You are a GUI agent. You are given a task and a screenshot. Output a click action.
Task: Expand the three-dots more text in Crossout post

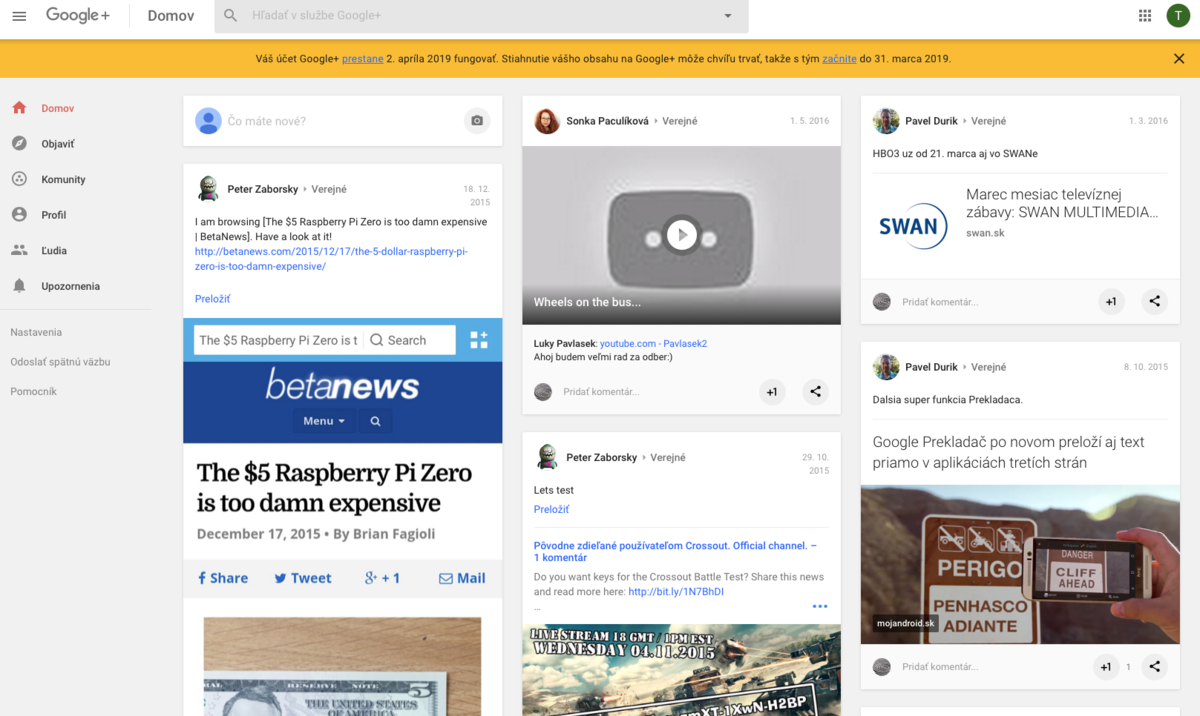coord(820,607)
